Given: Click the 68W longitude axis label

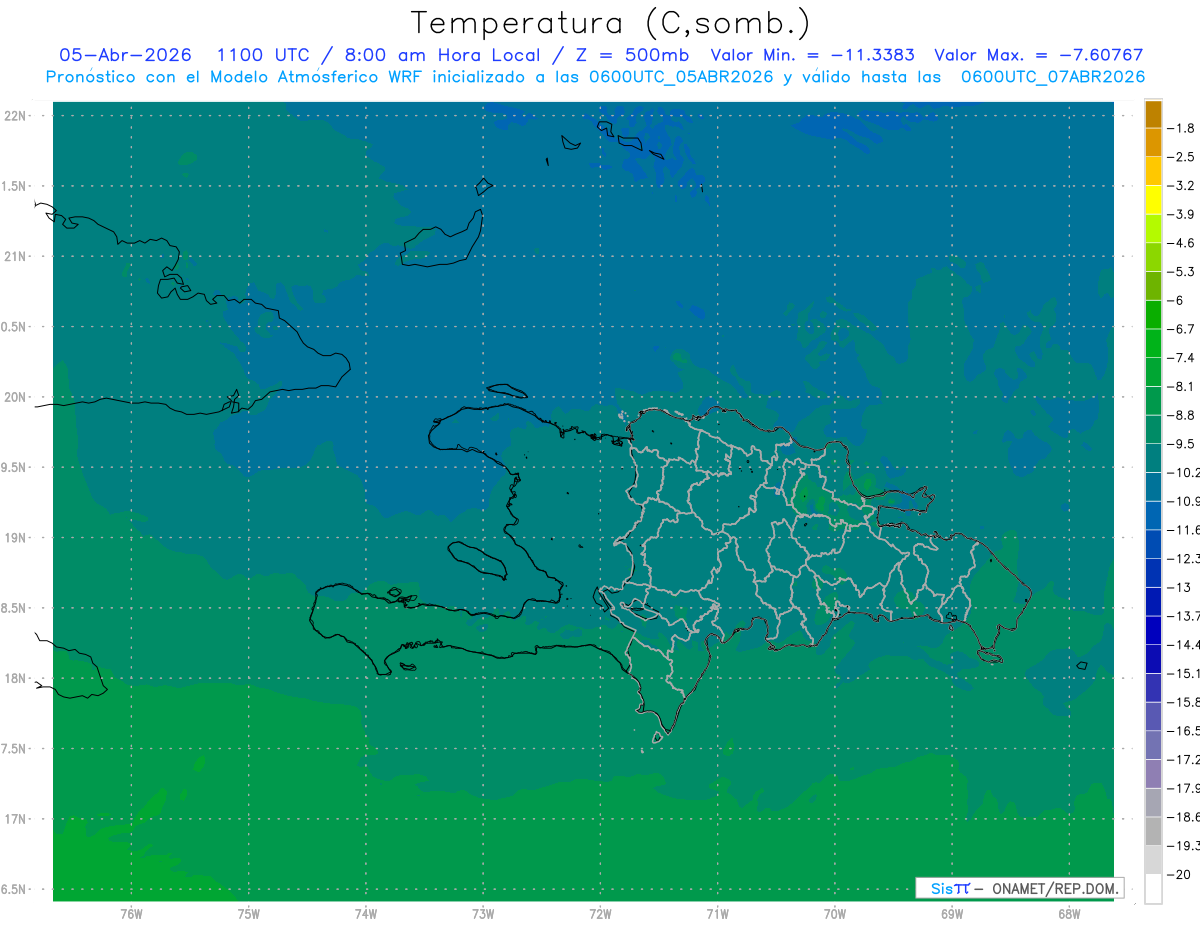Looking at the screenshot, I should (1068, 914).
